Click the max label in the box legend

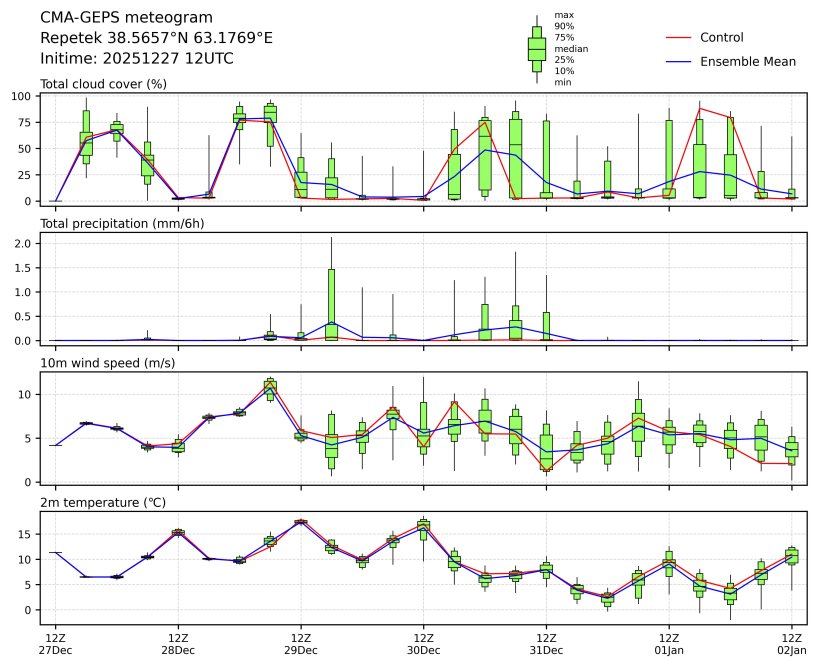(x=564, y=15)
